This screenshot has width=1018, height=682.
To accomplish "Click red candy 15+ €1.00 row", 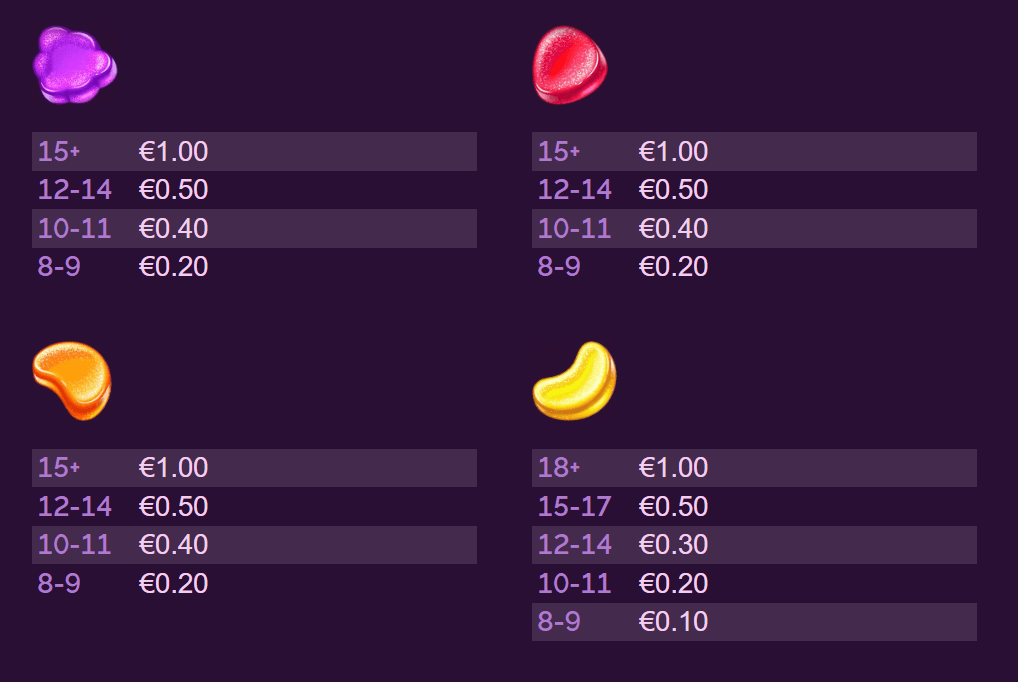I will (x=754, y=151).
